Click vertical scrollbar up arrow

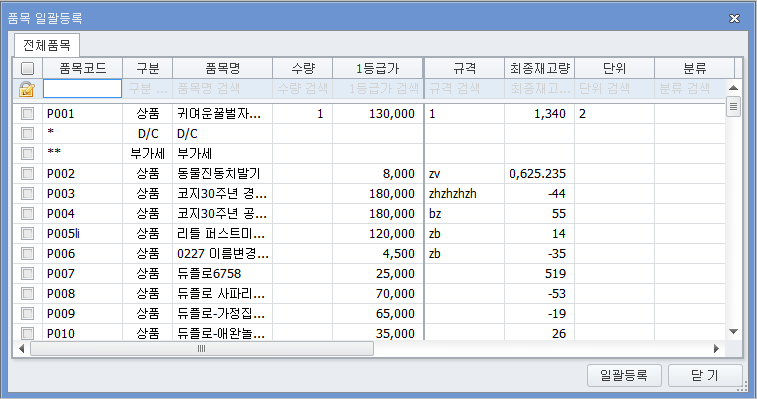pyautogui.click(x=733, y=88)
